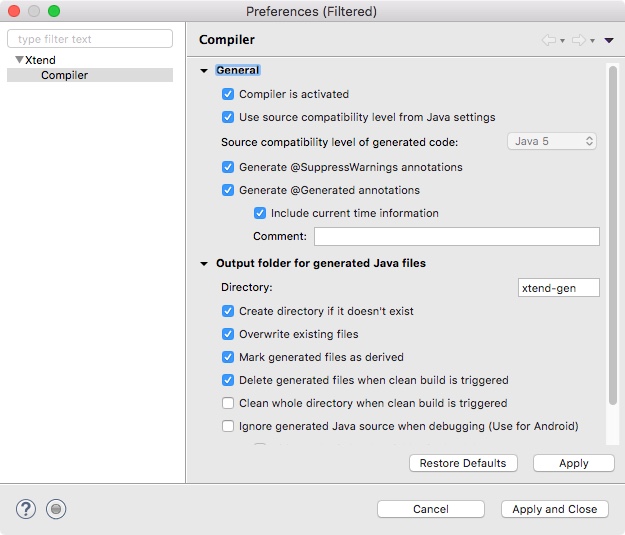
Task: Open the back history dropdown arrow
Action: pos(562,41)
